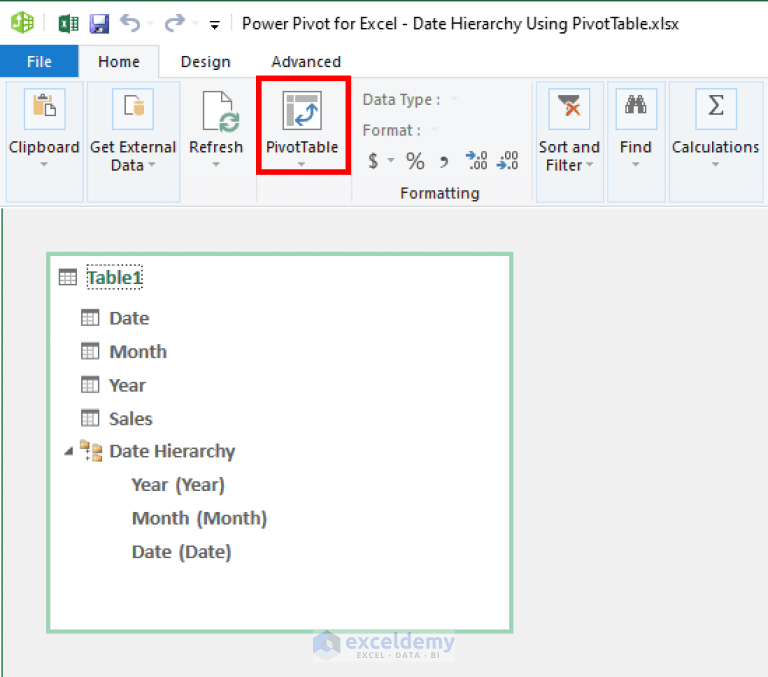Click the Date column icon
This screenshot has height=677, width=768.
pos(90,317)
